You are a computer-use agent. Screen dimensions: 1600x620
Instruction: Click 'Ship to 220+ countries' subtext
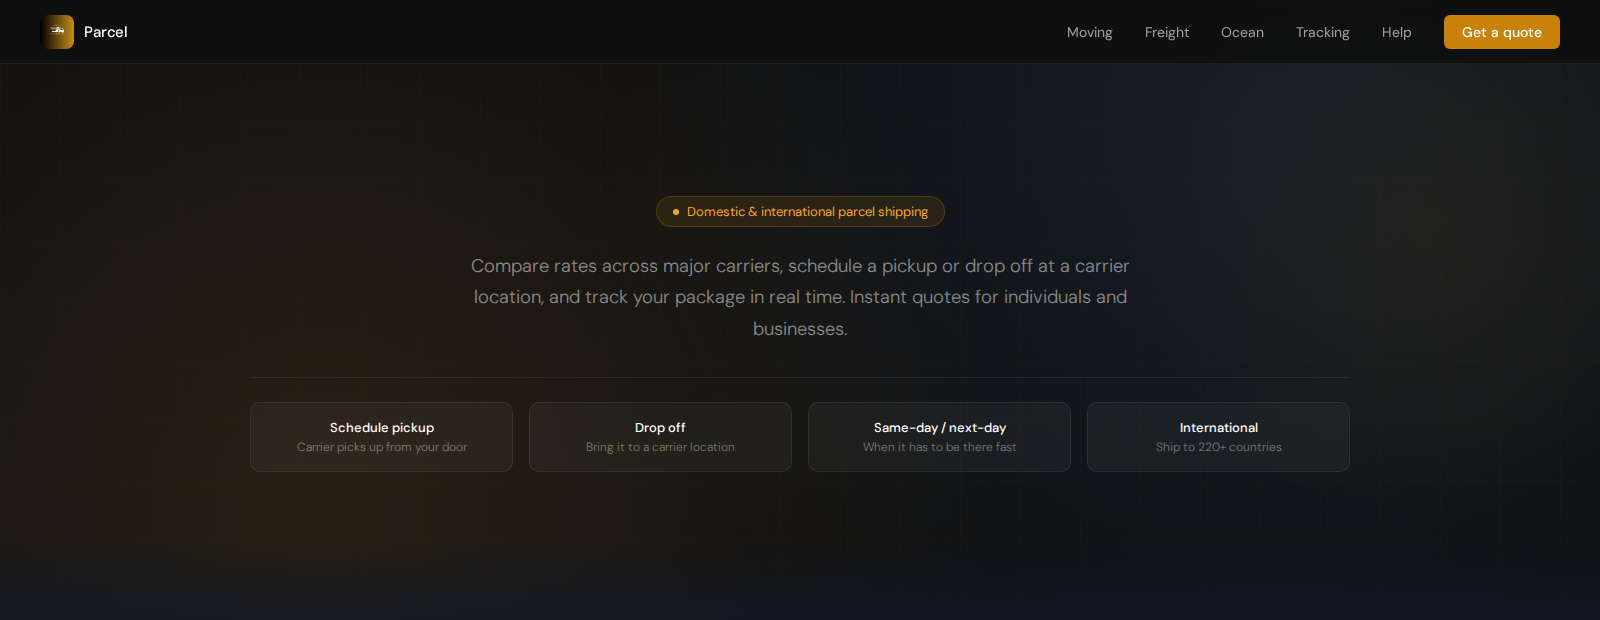pyautogui.click(x=1218, y=447)
